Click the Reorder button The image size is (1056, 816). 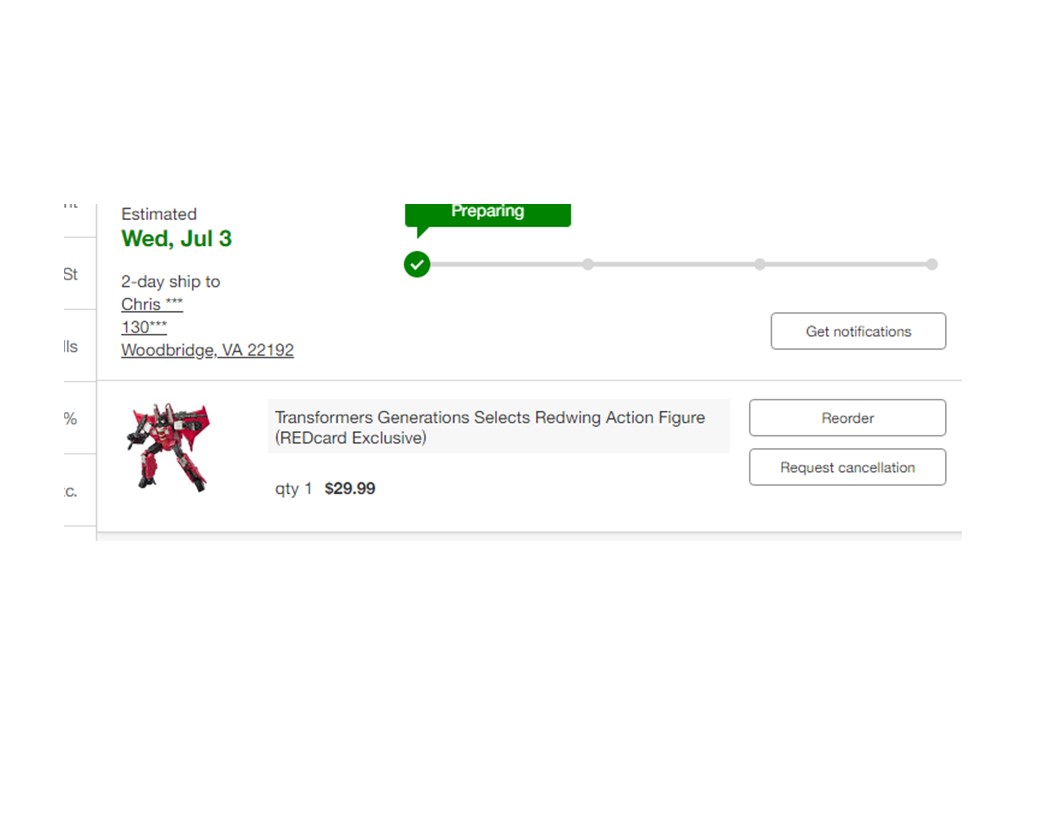[847, 418]
